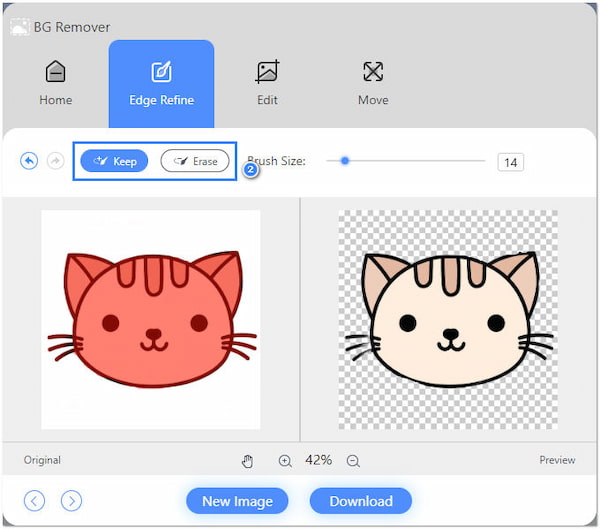Click the redo arrow icon

click(55, 161)
